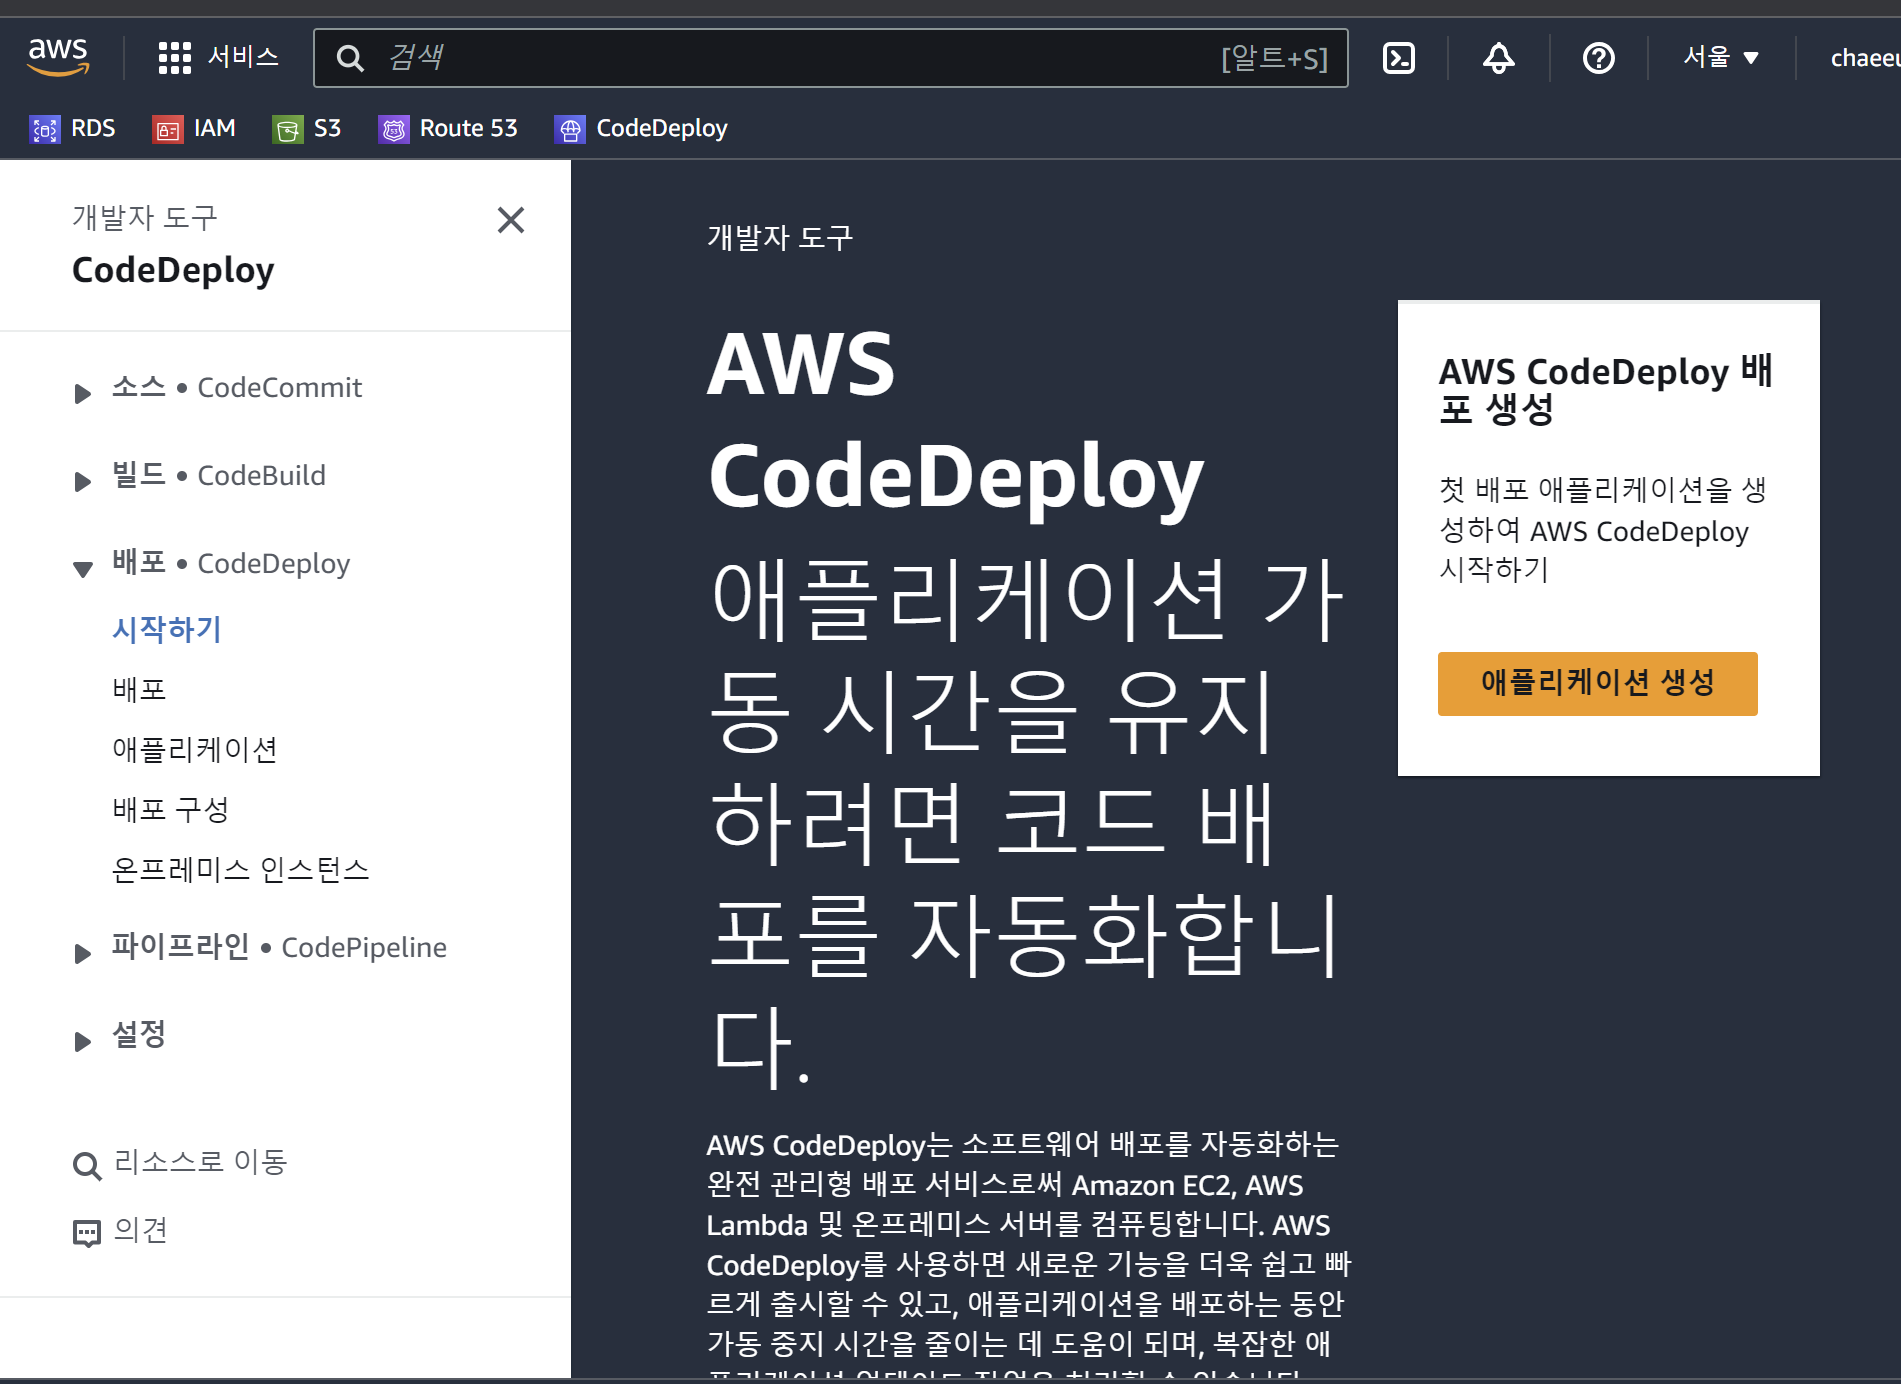Click the S3 bucket shortcut icon
Image resolution: width=1901 pixels, height=1384 pixels.
pyautogui.click(x=288, y=129)
